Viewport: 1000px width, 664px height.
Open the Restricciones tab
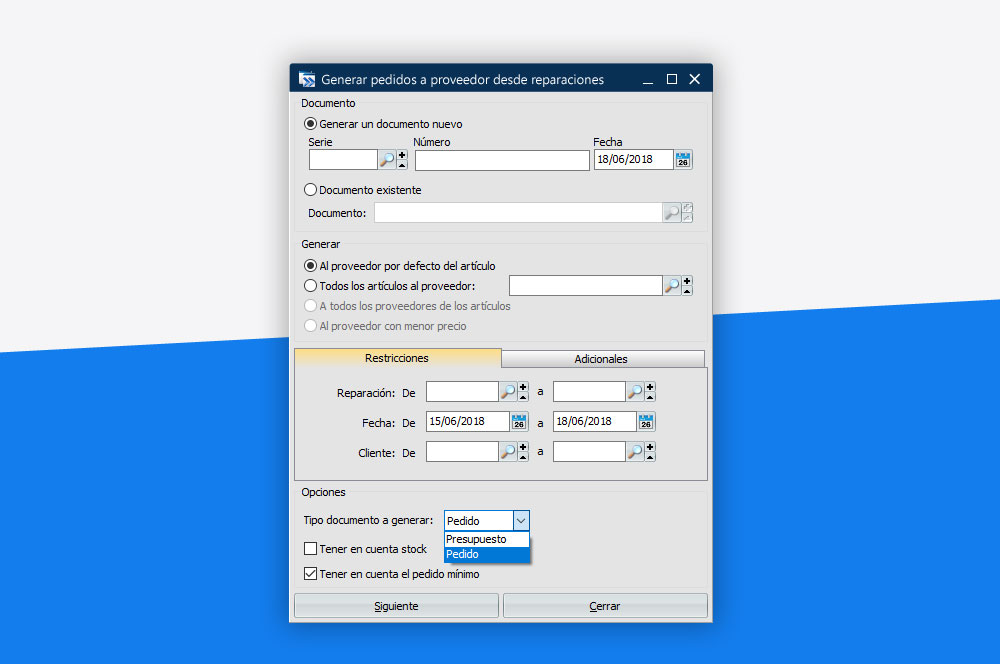[x=397, y=358]
